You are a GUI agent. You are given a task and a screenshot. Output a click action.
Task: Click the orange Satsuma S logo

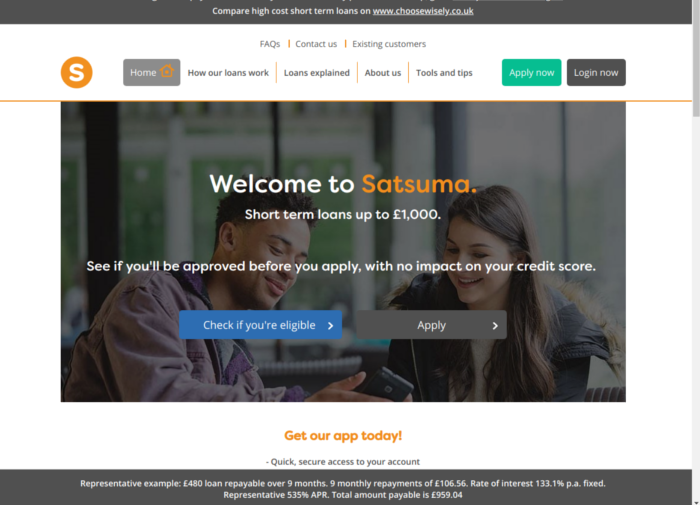click(x=77, y=72)
